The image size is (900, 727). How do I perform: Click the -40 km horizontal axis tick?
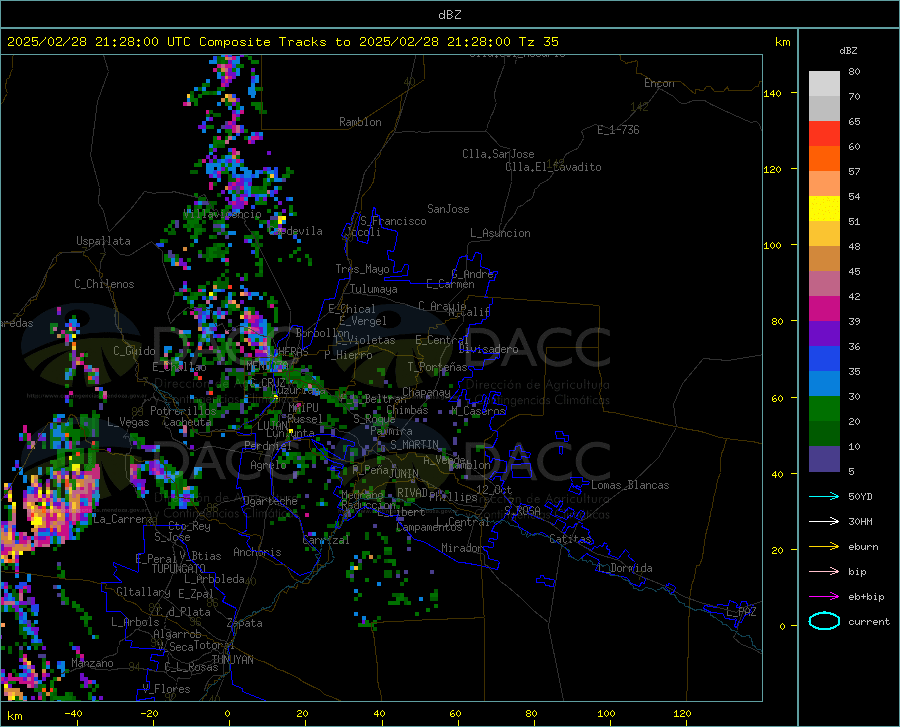pyautogui.click(x=73, y=713)
